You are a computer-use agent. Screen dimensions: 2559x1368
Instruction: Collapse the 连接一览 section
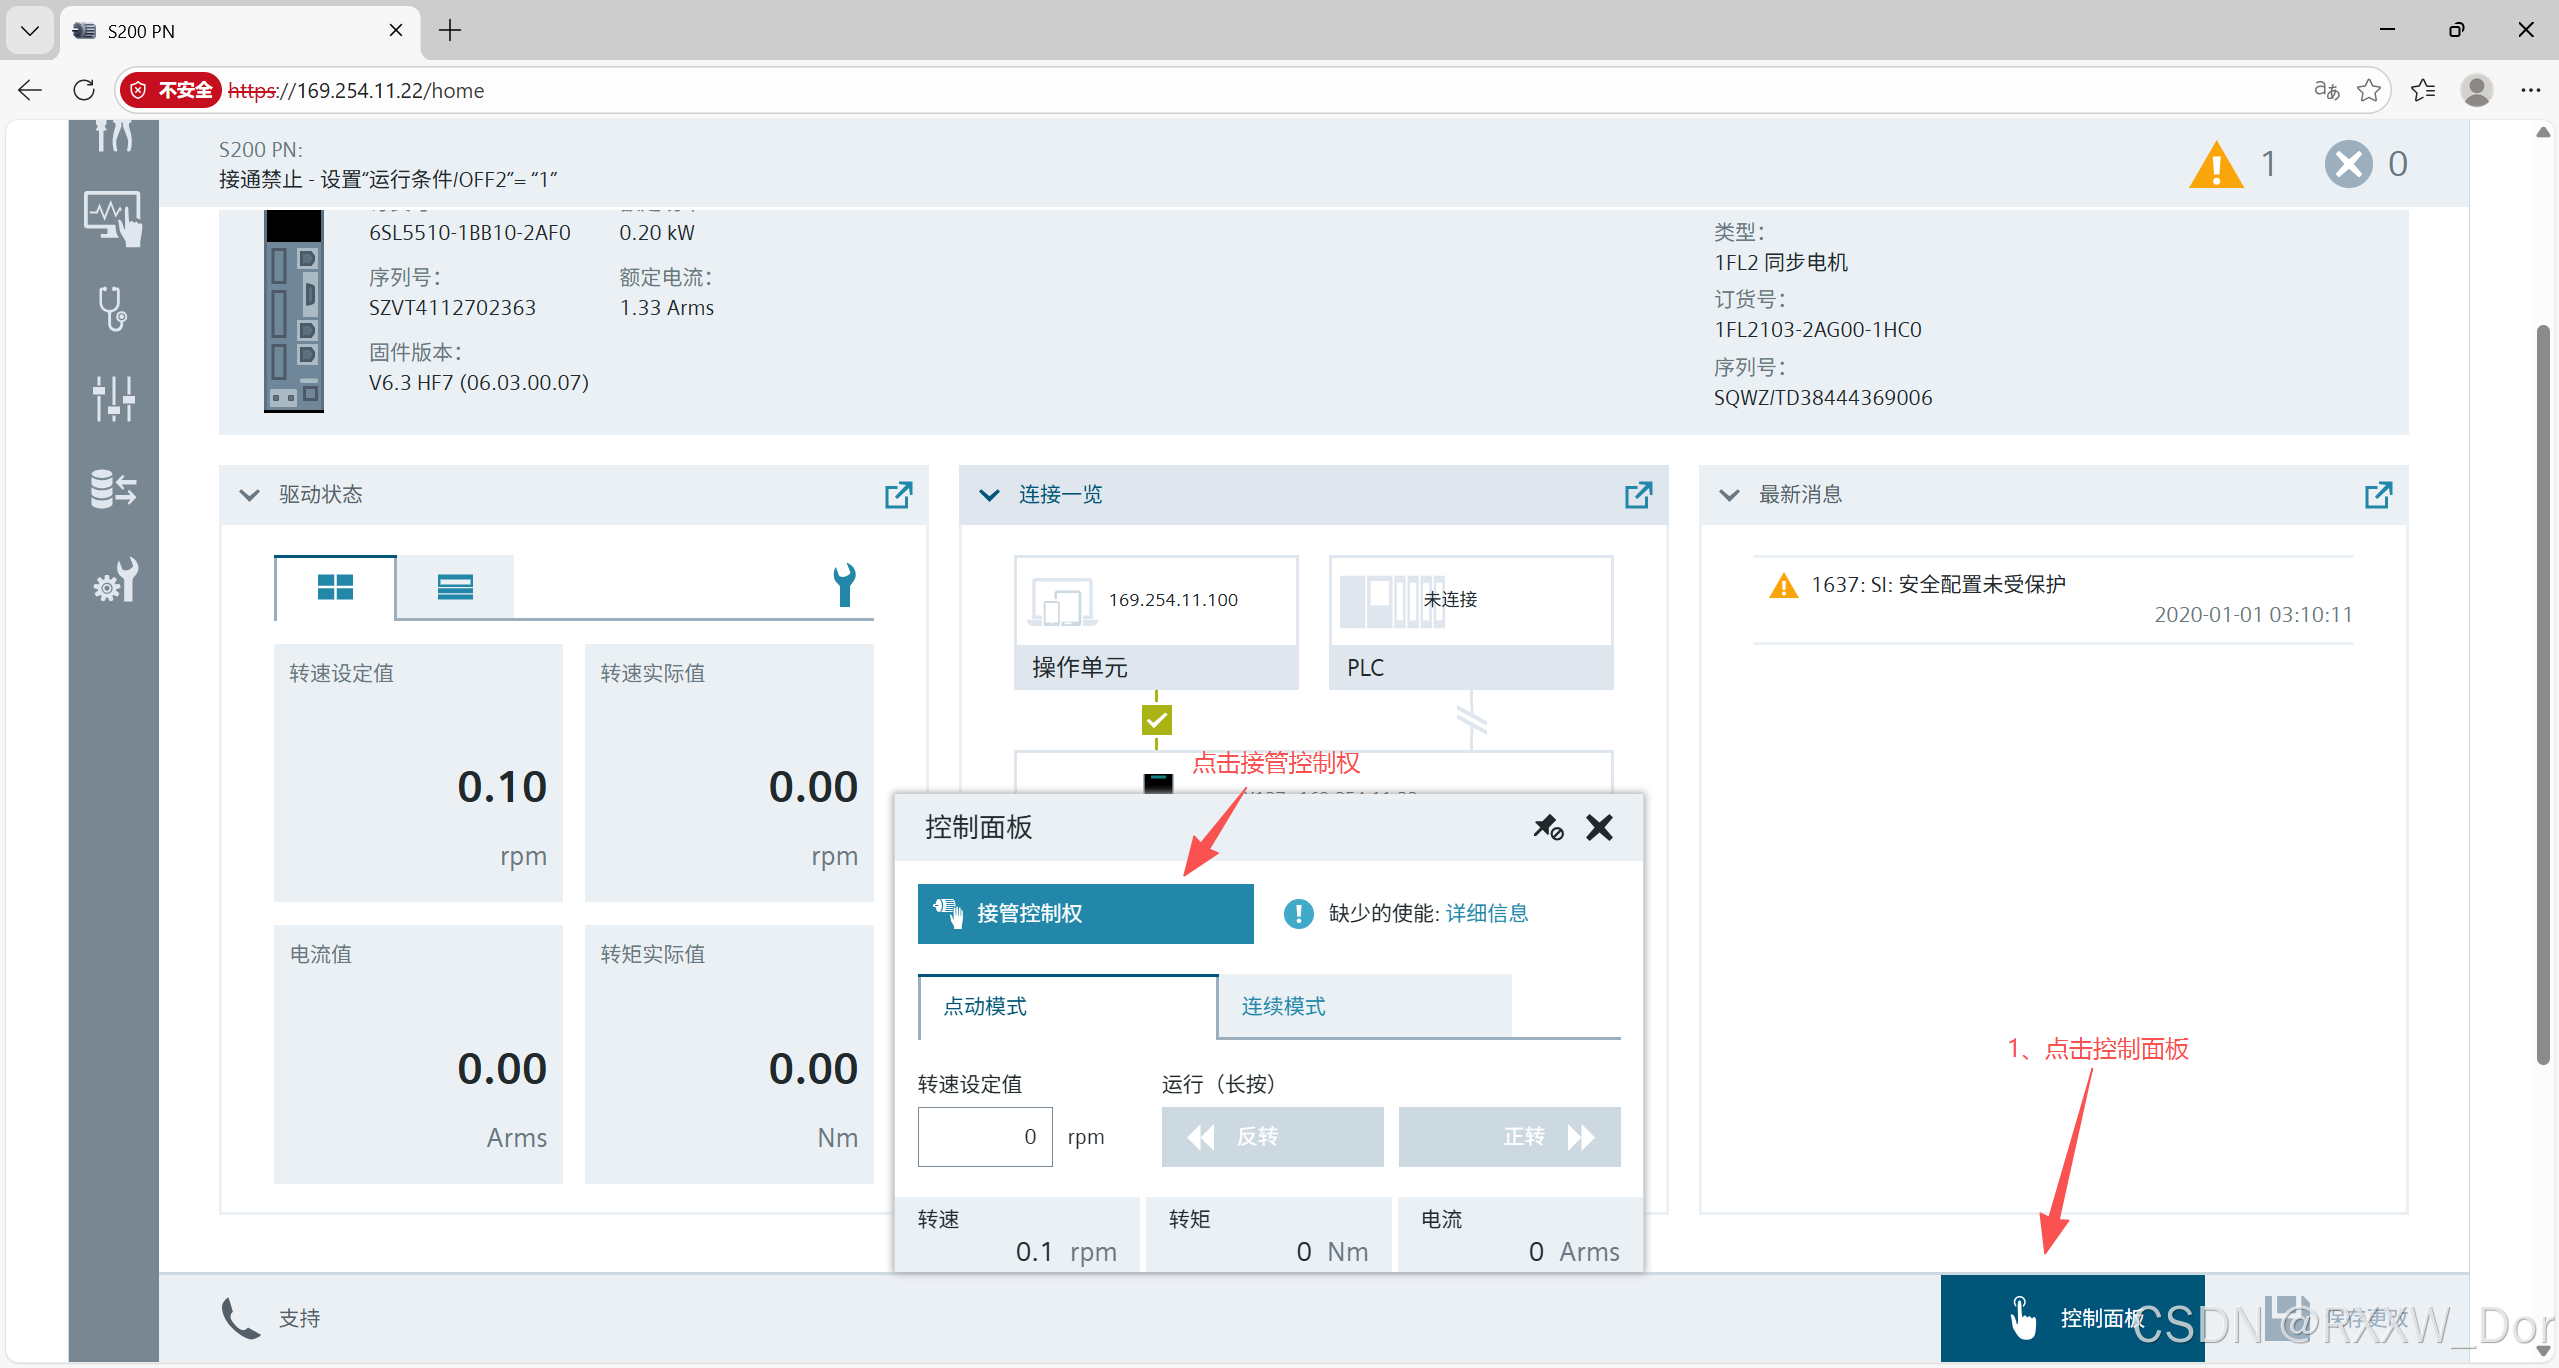[x=989, y=495]
